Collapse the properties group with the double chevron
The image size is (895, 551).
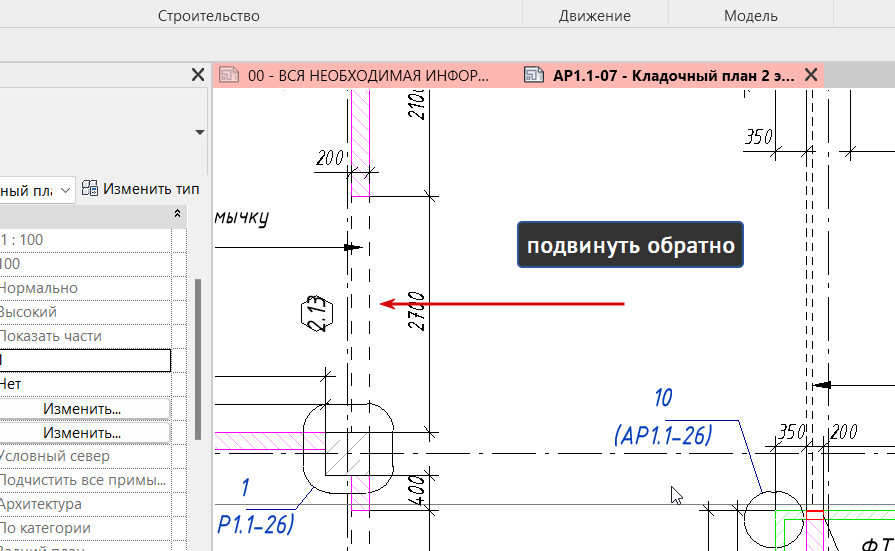(x=178, y=214)
